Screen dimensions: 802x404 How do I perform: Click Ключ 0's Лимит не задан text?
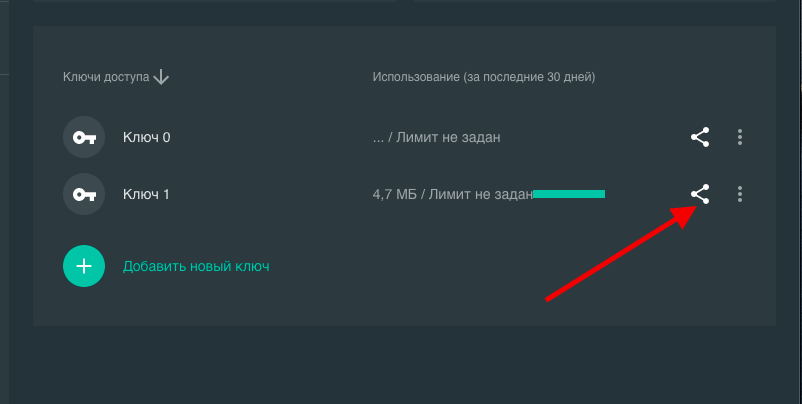click(448, 137)
